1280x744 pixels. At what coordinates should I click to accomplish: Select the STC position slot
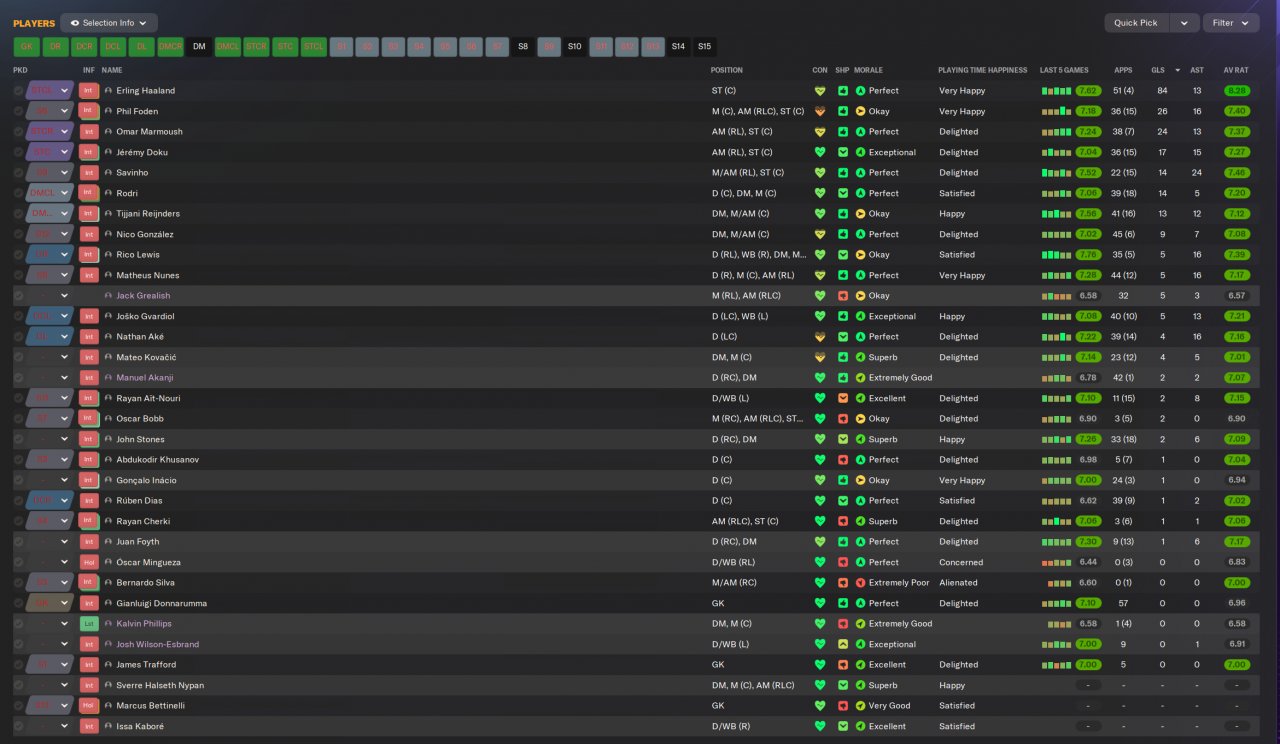coord(286,47)
